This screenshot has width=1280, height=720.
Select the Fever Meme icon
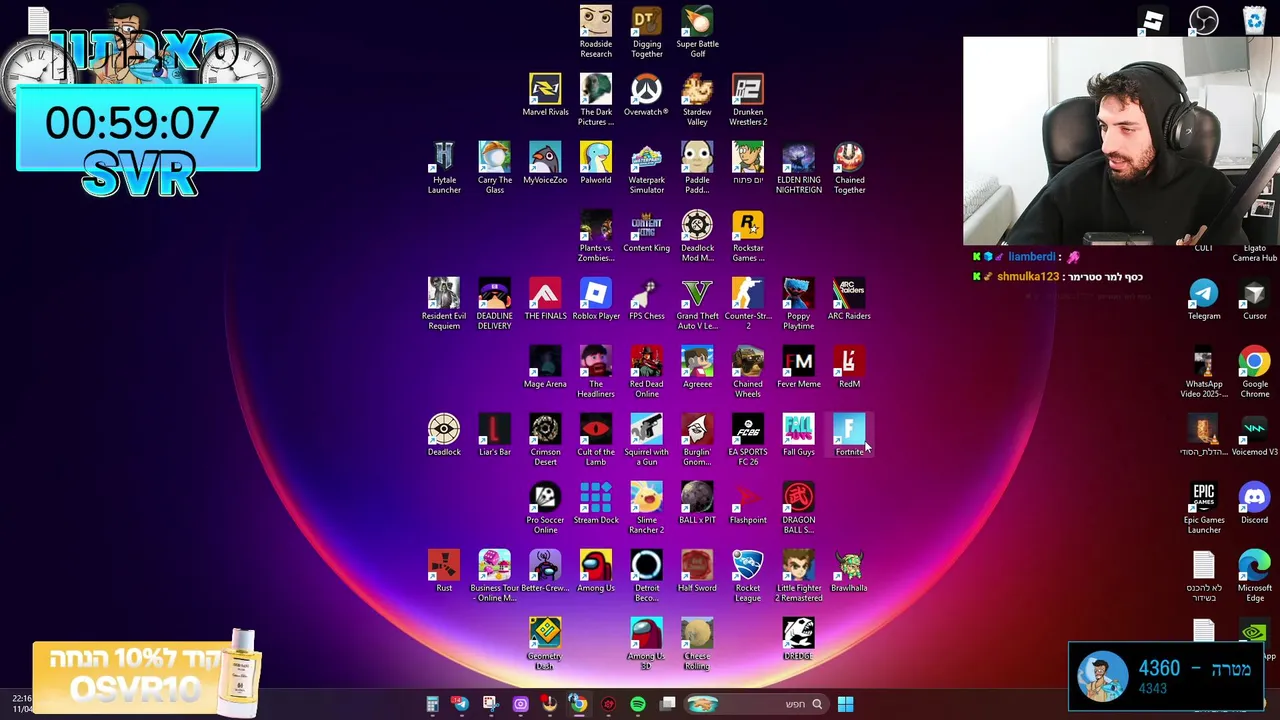click(798, 367)
